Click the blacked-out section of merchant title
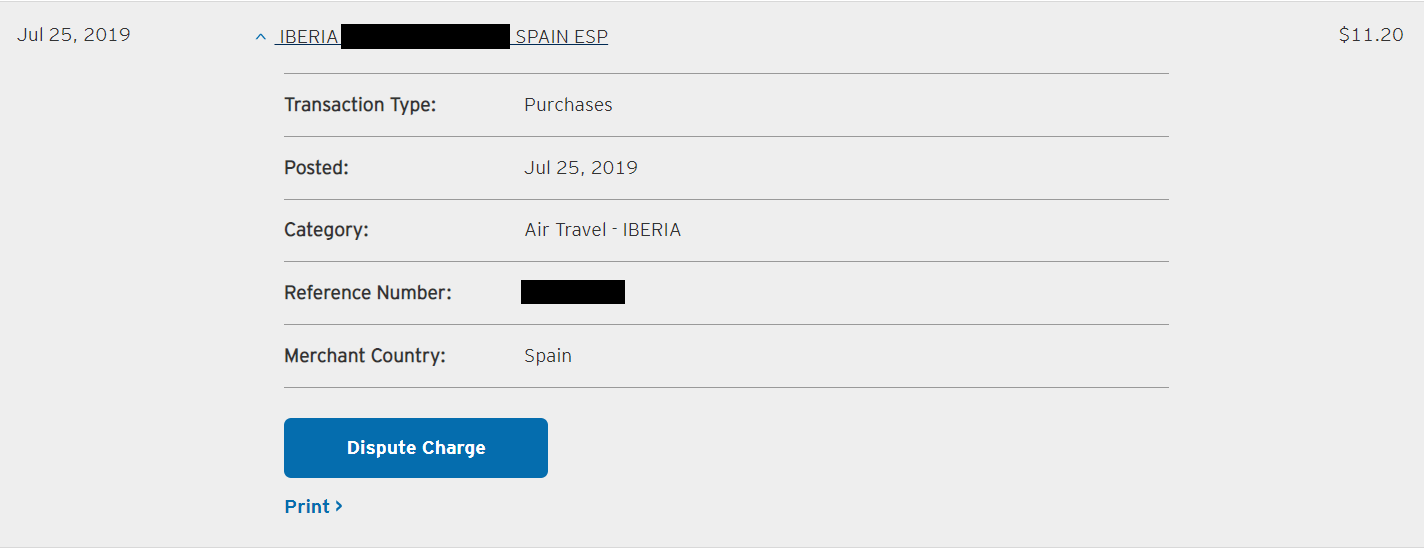 (x=426, y=37)
